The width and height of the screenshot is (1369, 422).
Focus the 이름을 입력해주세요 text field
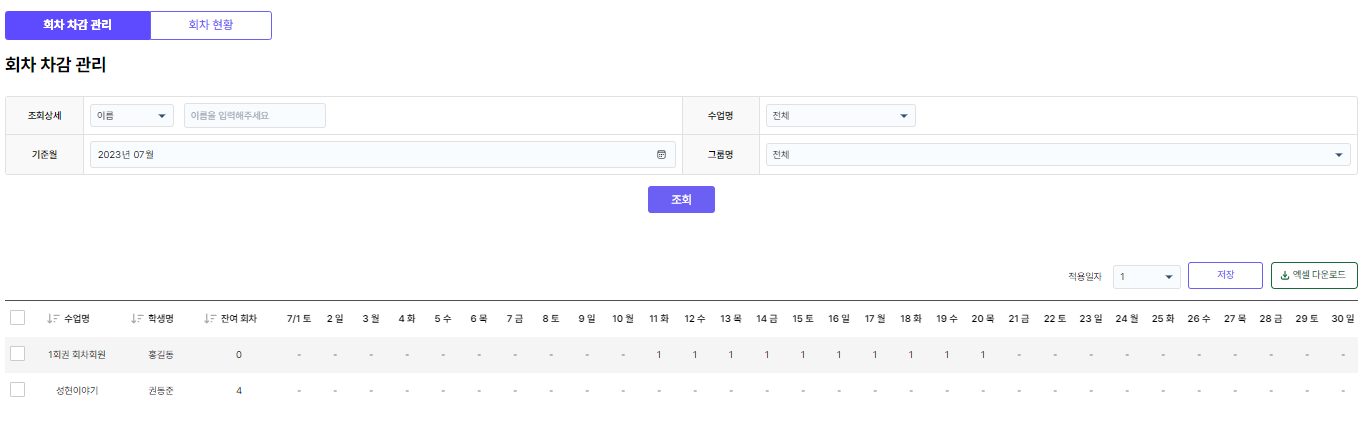tap(255, 116)
